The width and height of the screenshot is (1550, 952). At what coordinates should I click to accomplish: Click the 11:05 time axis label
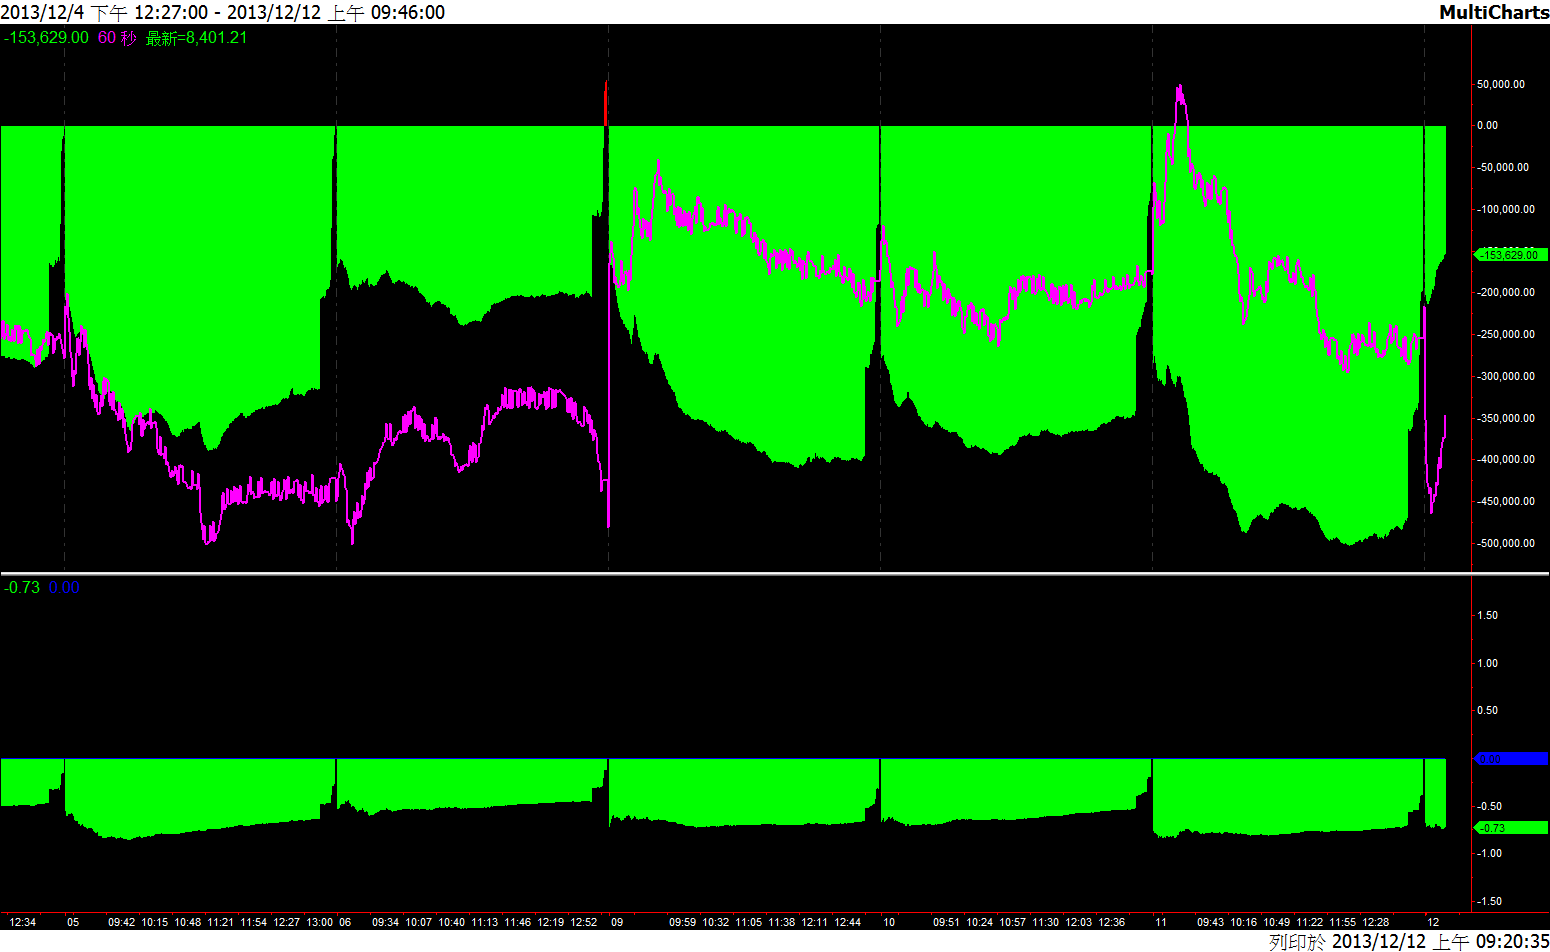(x=749, y=922)
